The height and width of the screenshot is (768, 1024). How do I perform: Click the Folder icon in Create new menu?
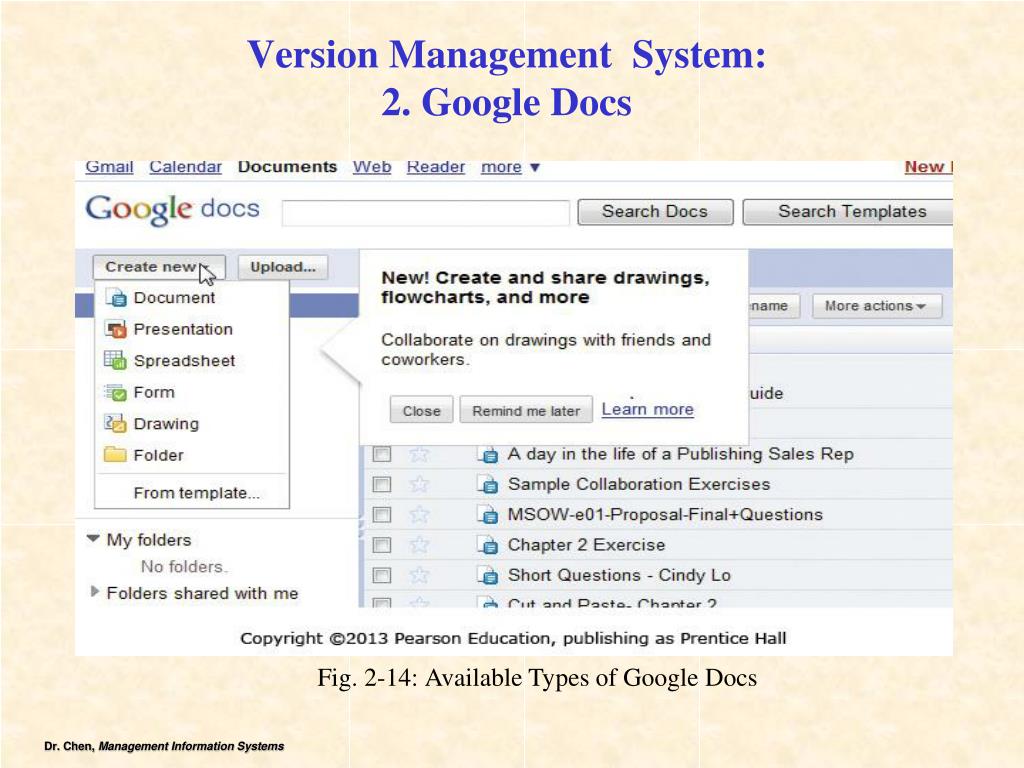[116, 455]
